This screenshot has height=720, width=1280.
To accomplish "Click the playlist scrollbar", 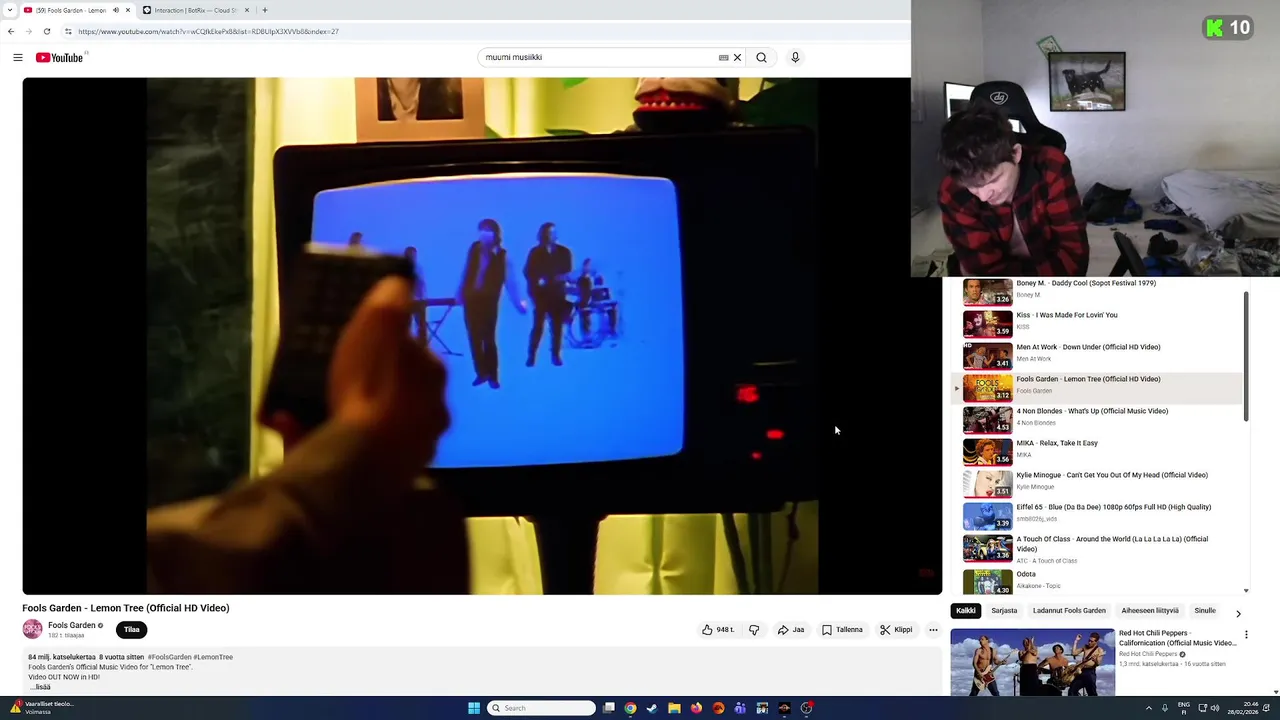I will (x=1246, y=356).
